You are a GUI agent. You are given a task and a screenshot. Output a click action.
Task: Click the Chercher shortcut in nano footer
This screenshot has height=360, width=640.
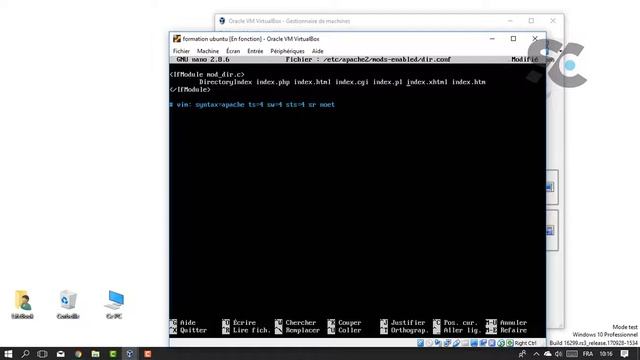pyautogui.click(x=296, y=322)
